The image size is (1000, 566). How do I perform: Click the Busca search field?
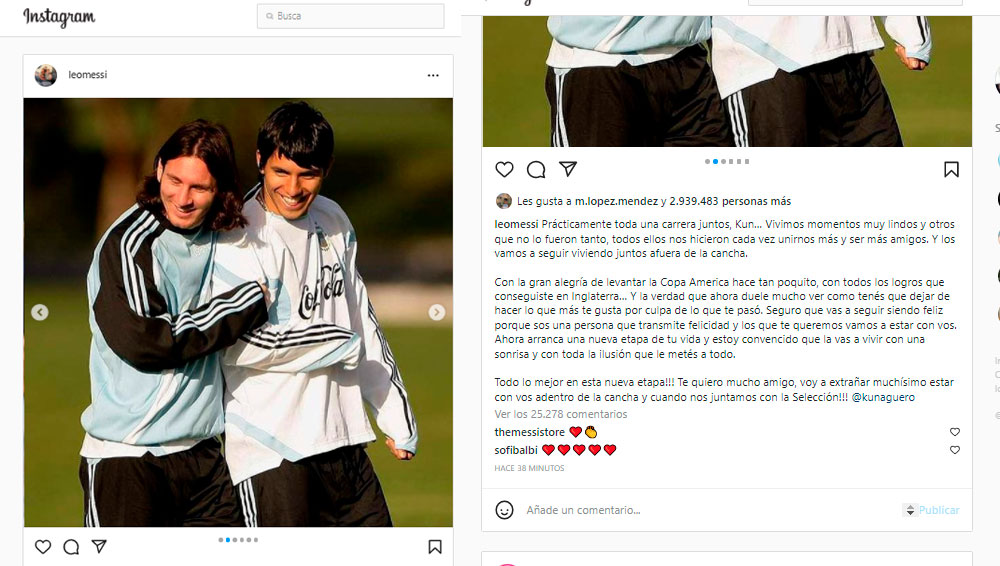(351, 16)
